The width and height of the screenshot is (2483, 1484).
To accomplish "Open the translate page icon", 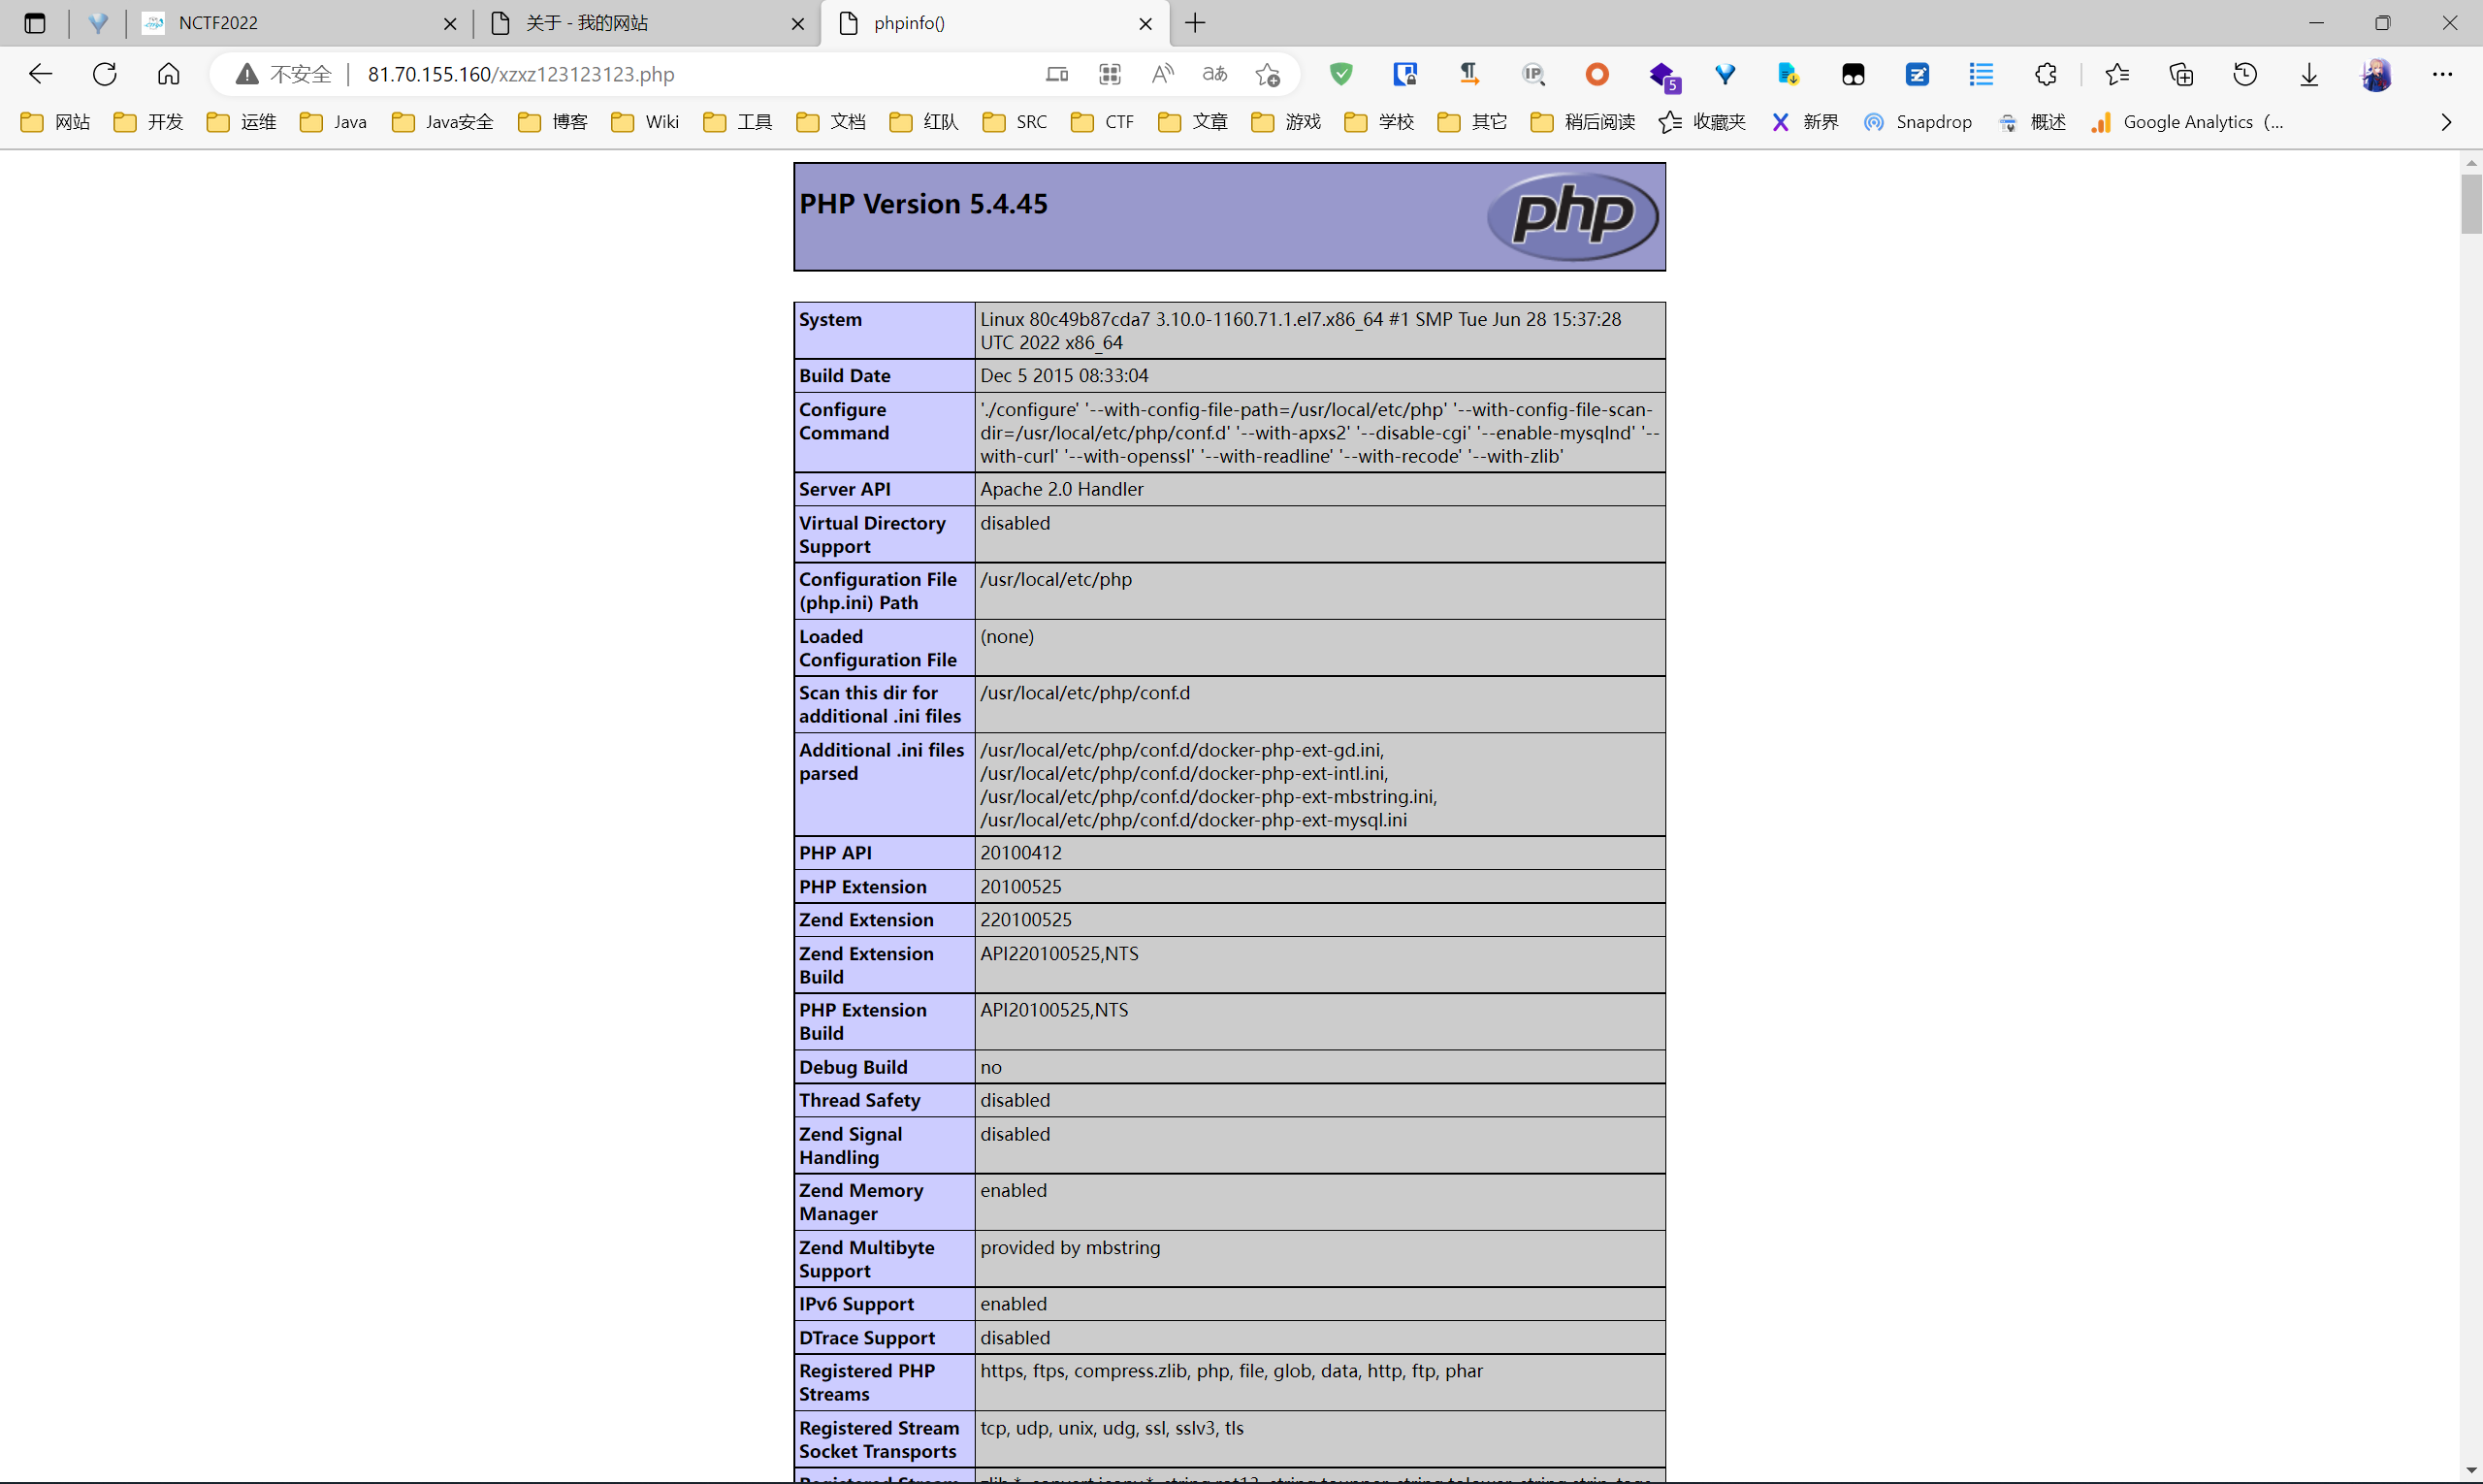I will 1215,74.
